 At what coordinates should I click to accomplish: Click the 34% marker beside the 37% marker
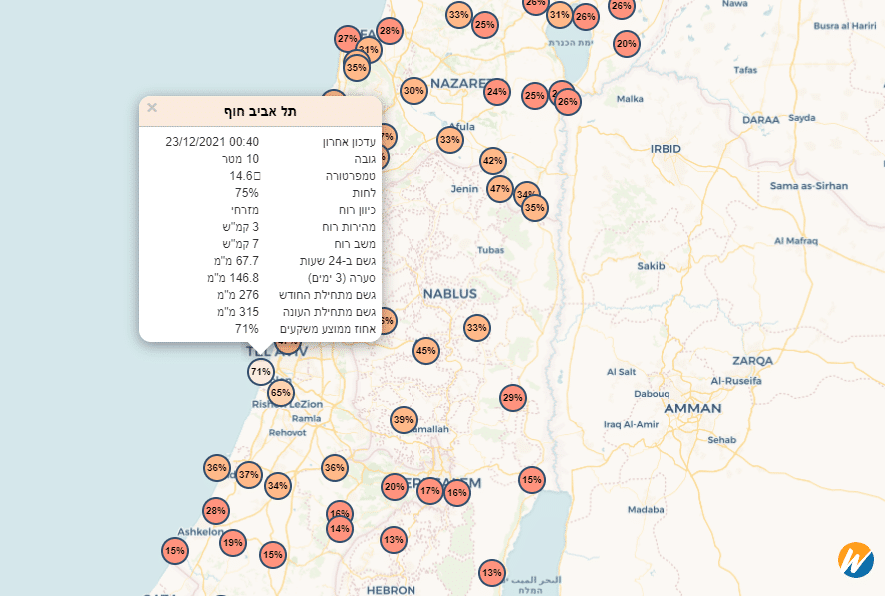[x=278, y=486]
